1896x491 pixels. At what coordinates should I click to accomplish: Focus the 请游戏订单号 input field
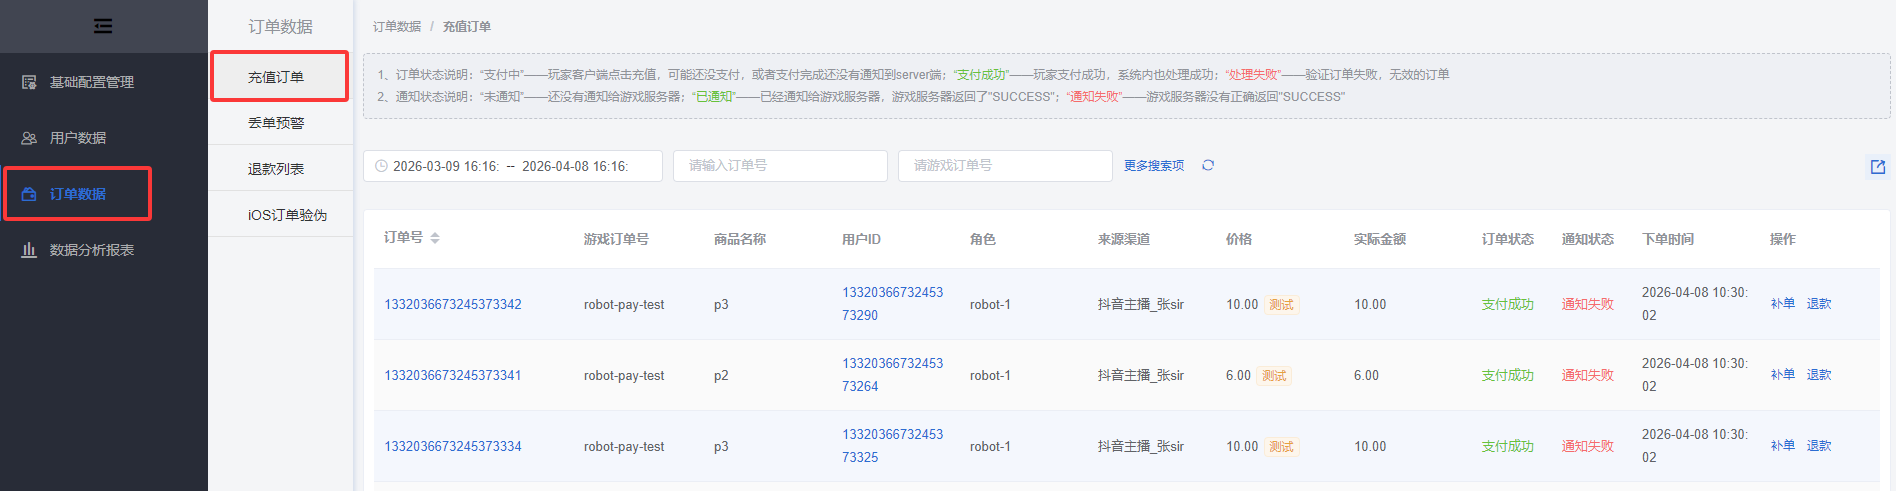pos(1005,166)
